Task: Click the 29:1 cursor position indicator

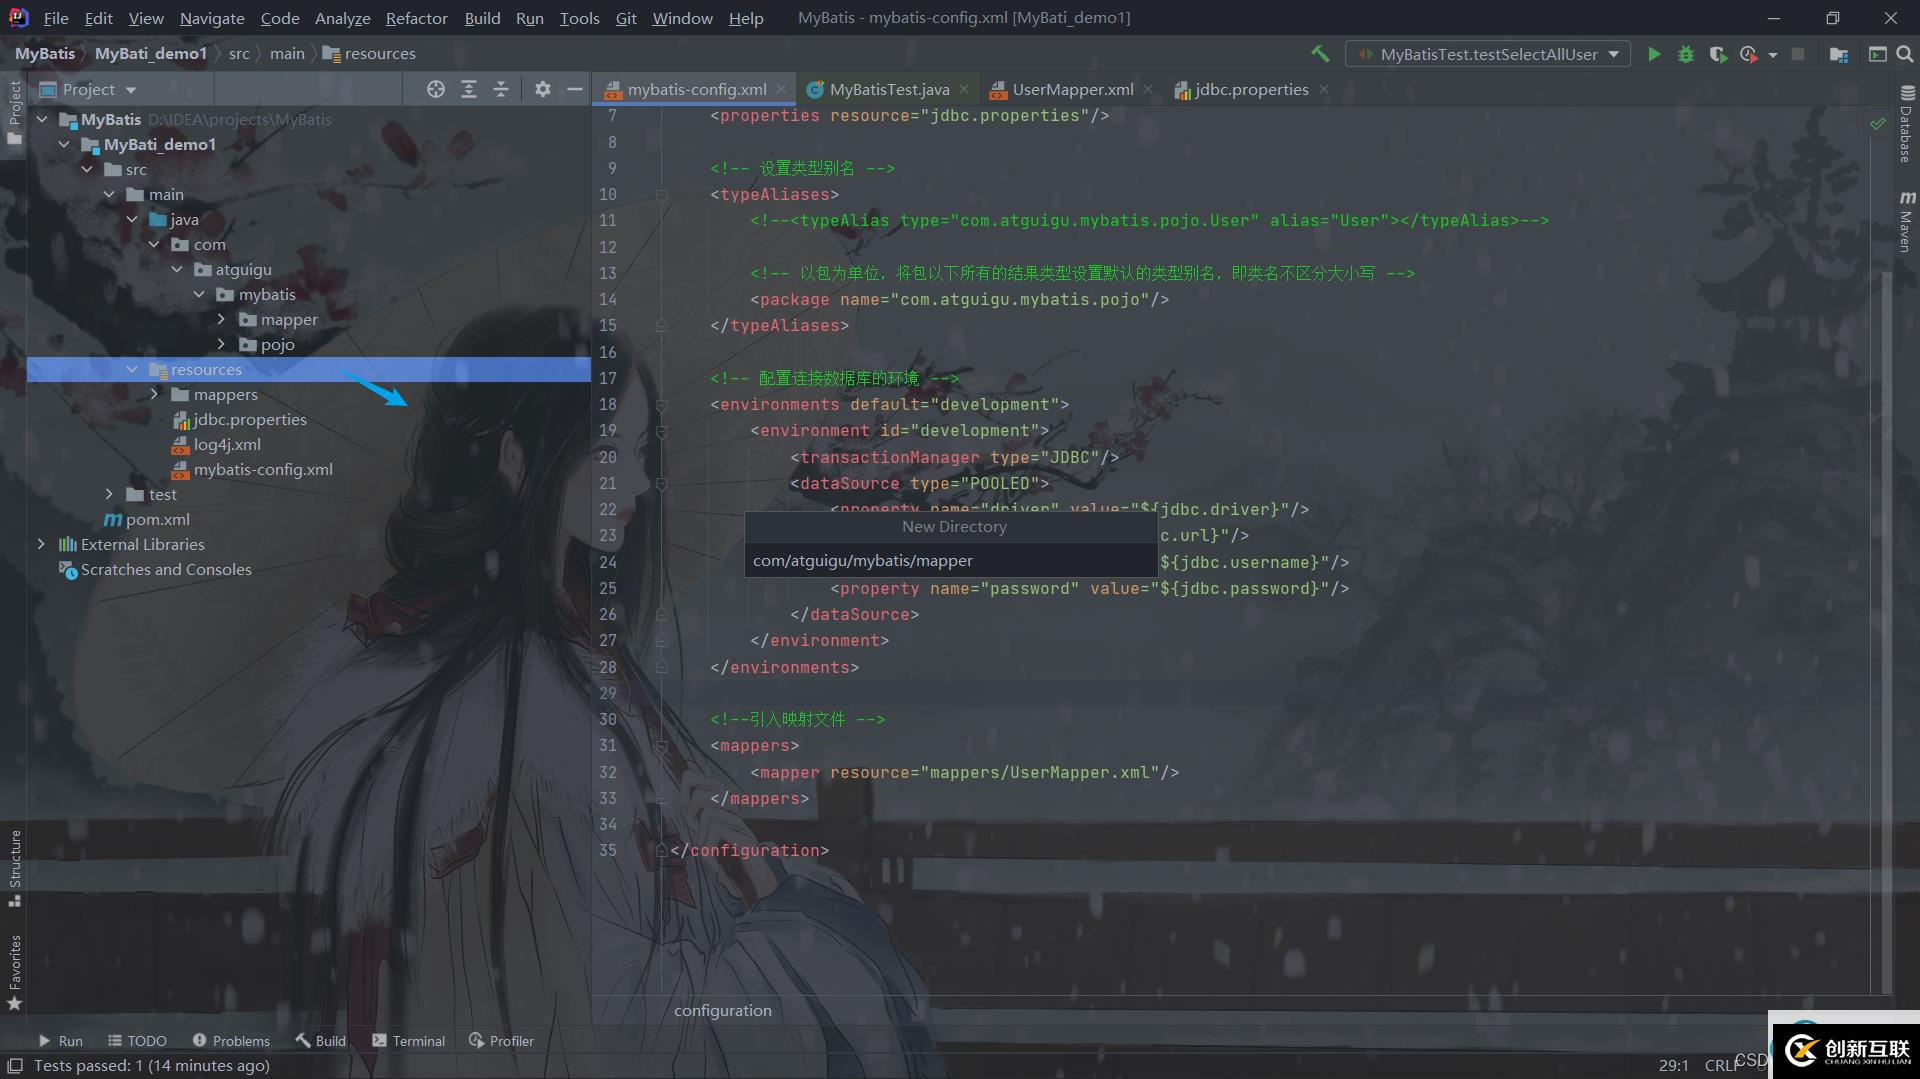Action: (x=1673, y=1066)
